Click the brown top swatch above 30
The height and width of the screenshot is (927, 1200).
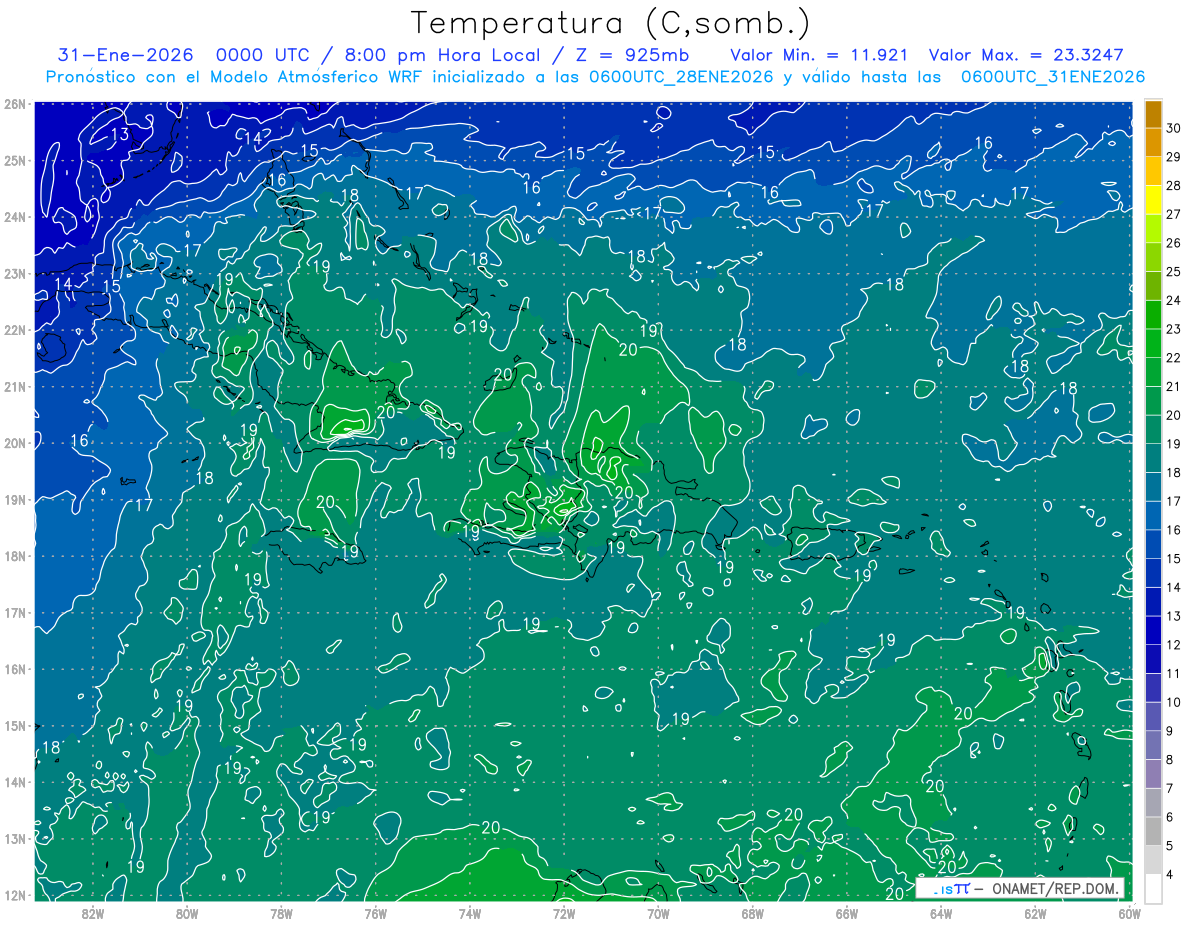coord(1153,114)
